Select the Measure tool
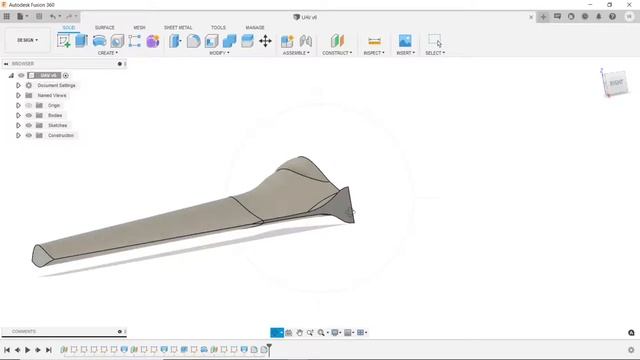The image size is (640, 360). pyautogui.click(x=374, y=41)
